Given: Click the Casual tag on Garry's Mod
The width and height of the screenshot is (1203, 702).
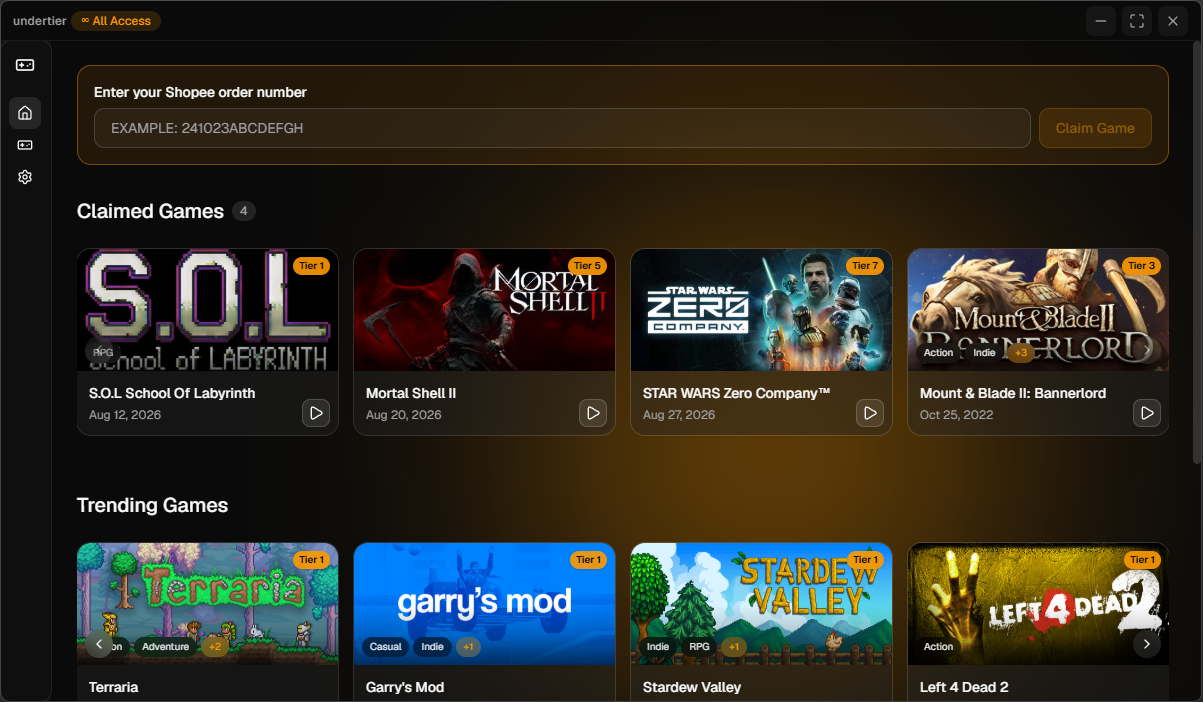Looking at the screenshot, I should tap(386, 647).
